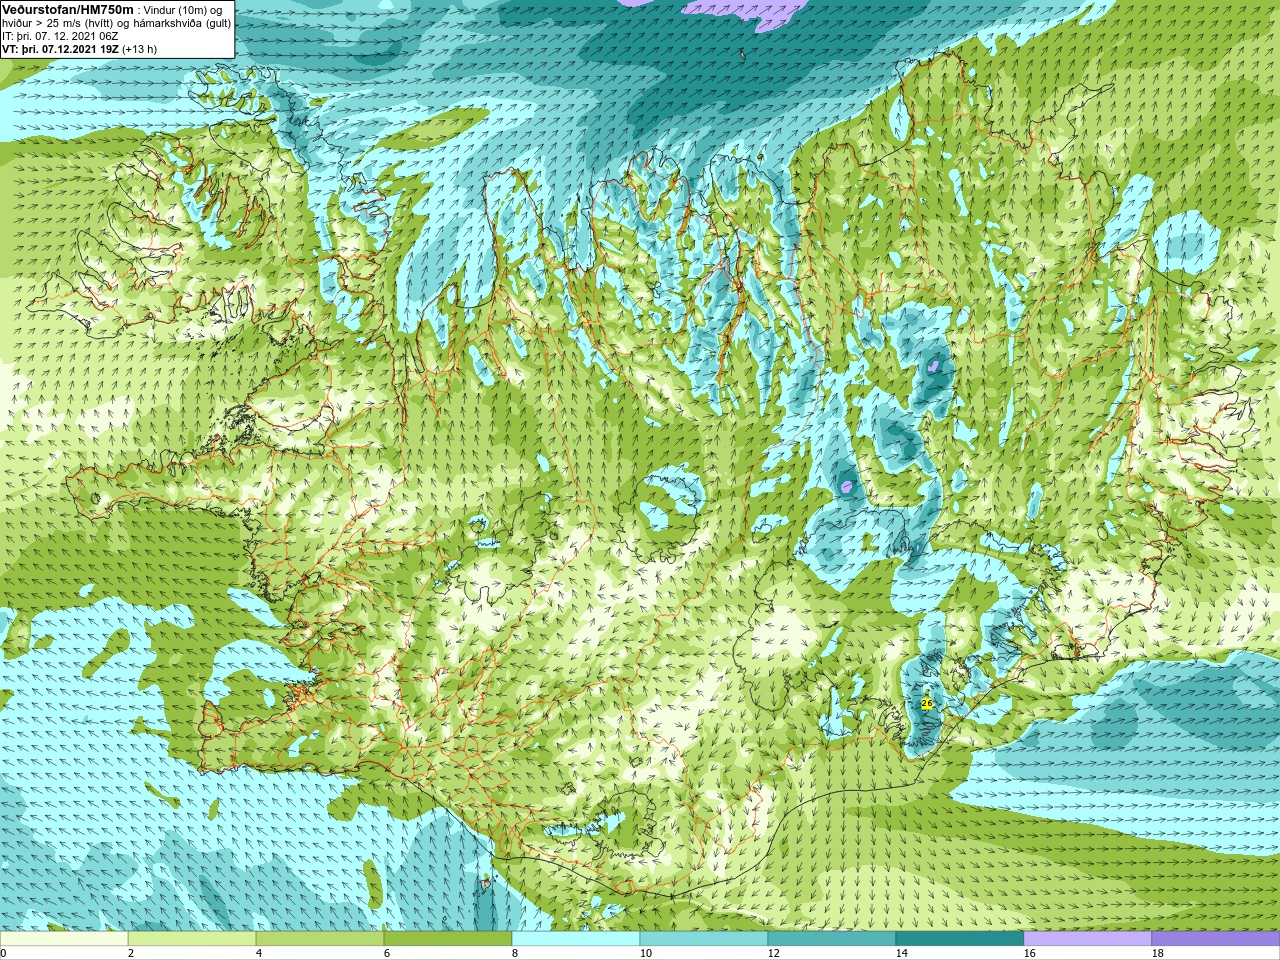Click the 'hviður > 25 m/s' description line
Screen dimensions: 1280x960
(x=116, y=23)
